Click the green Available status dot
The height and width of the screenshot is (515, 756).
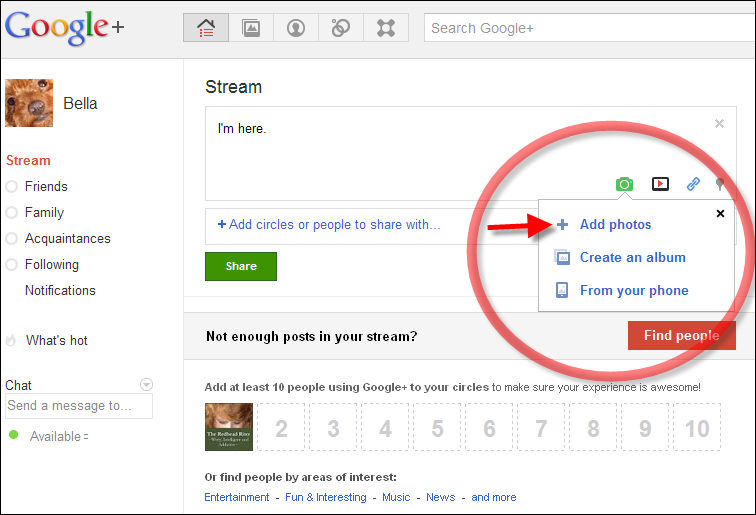(14, 435)
